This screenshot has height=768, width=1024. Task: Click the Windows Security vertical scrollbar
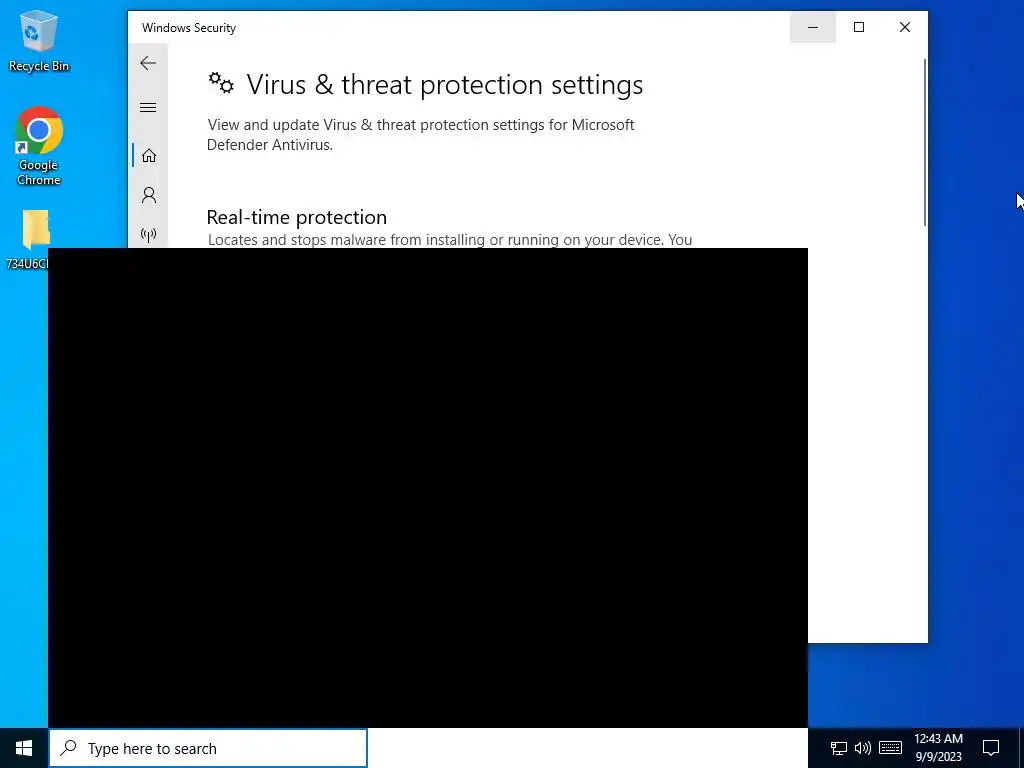pos(925,142)
